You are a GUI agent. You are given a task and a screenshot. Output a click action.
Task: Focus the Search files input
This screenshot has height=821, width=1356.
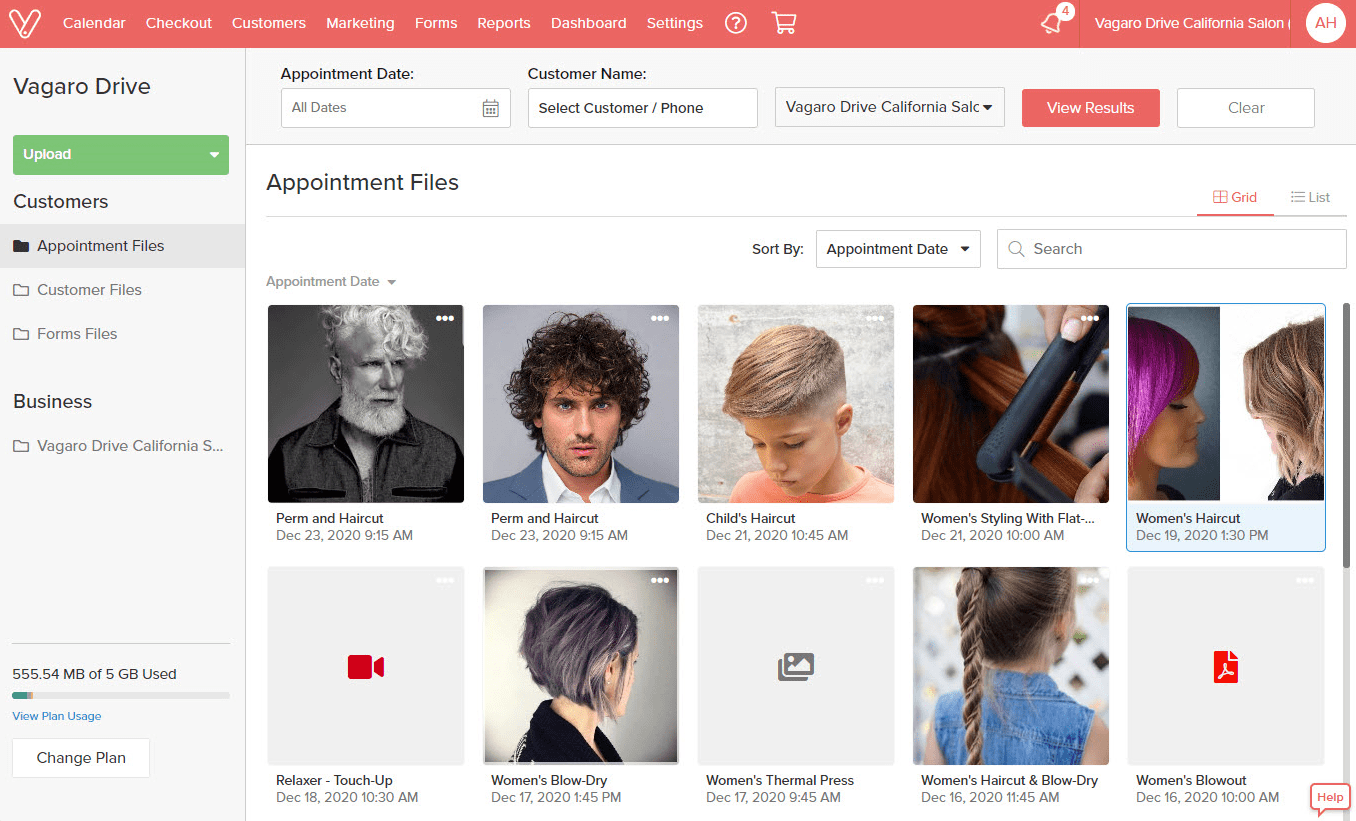pos(1172,249)
